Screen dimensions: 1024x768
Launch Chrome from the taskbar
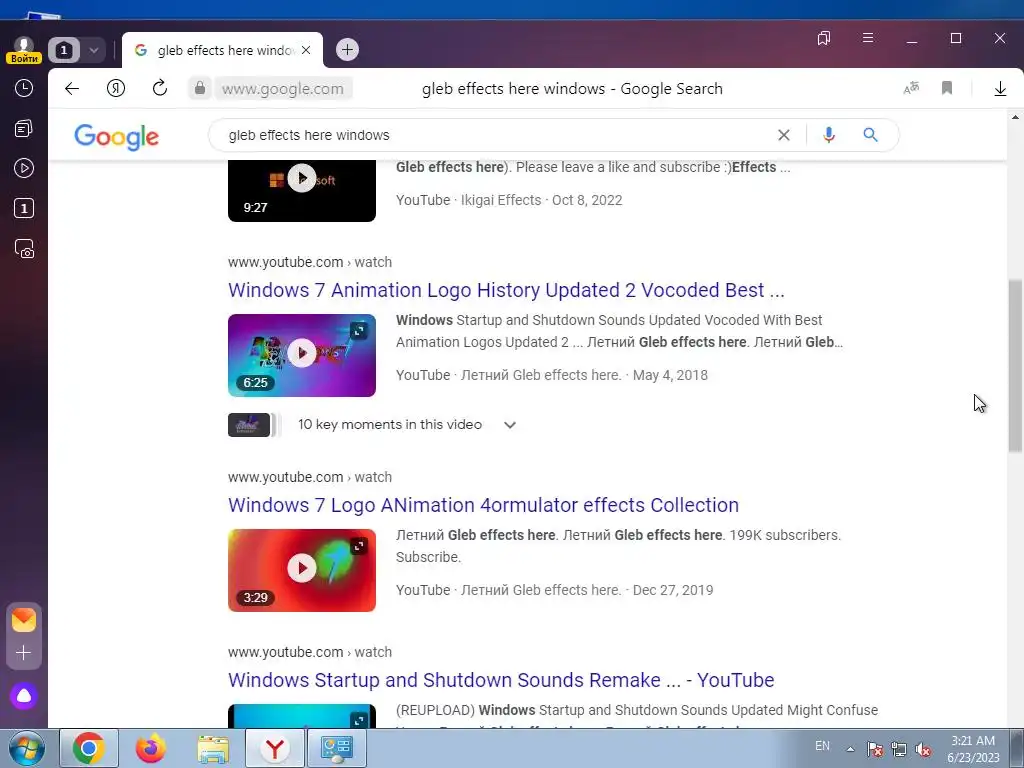(89, 748)
